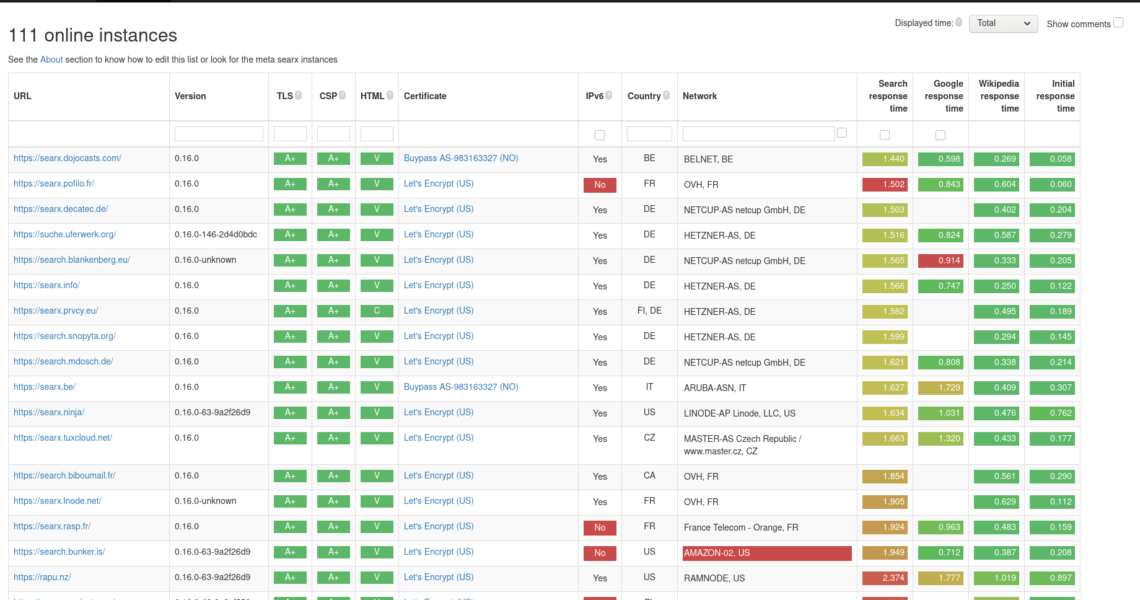This screenshot has height=600, width=1140.
Task: Enable the Show comments checkbox
Action: (1118, 23)
